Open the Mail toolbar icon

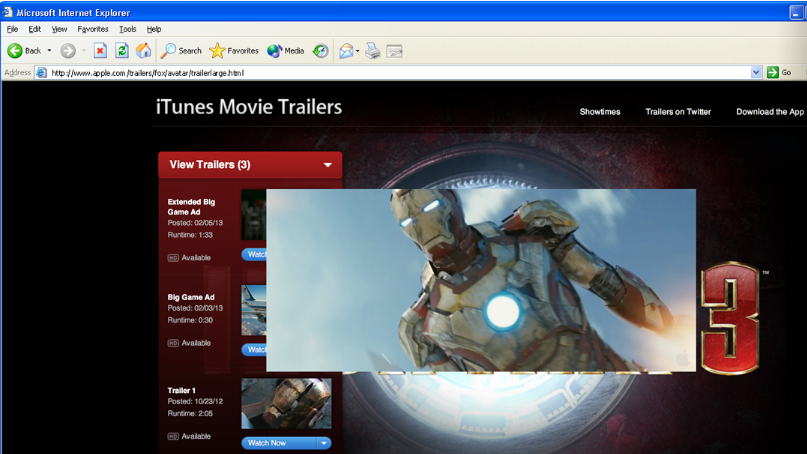[346, 50]
